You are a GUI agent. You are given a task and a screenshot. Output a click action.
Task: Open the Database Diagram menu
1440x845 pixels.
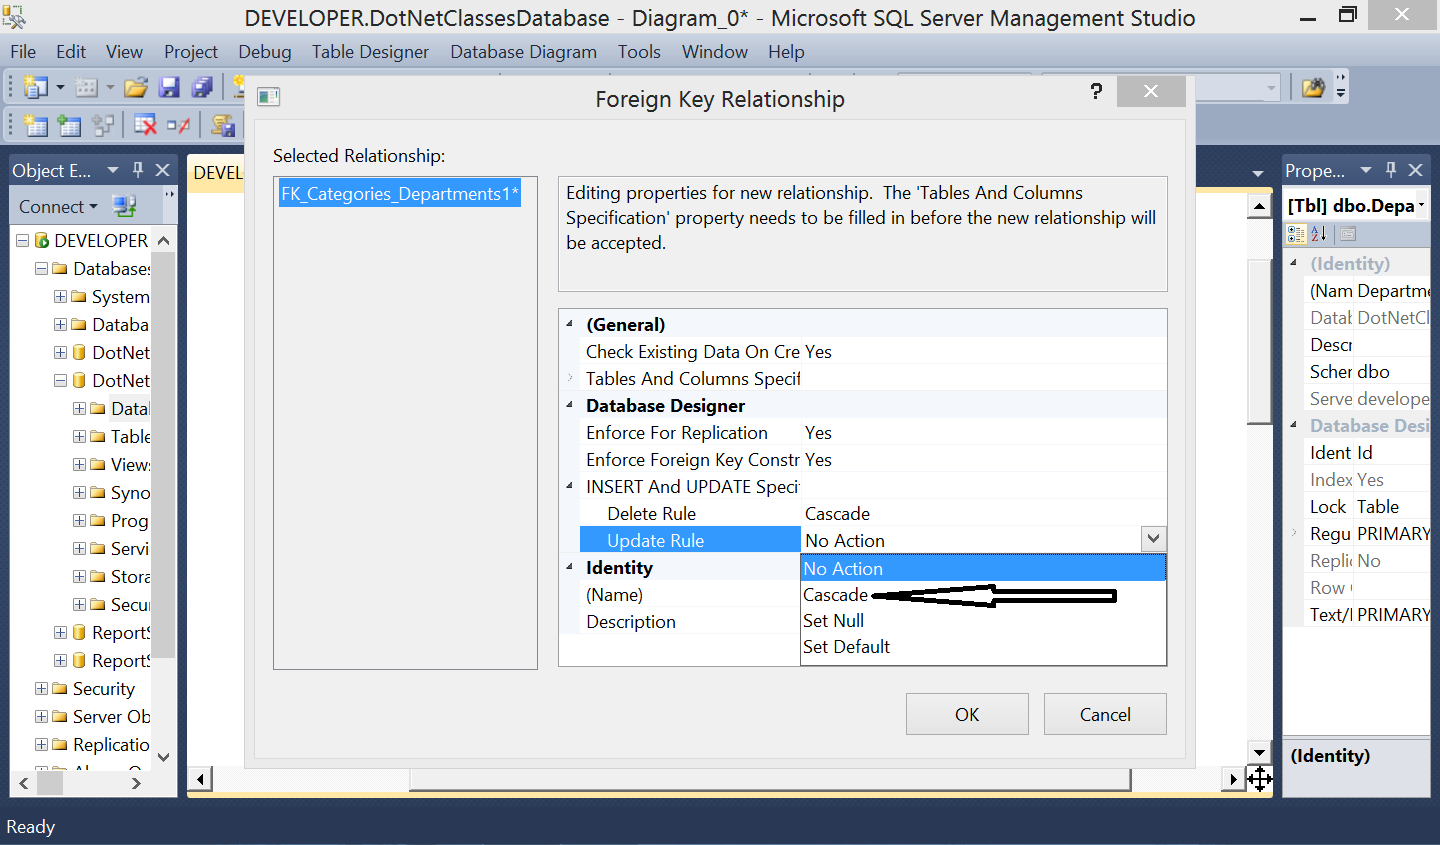[x=523, y=51]
